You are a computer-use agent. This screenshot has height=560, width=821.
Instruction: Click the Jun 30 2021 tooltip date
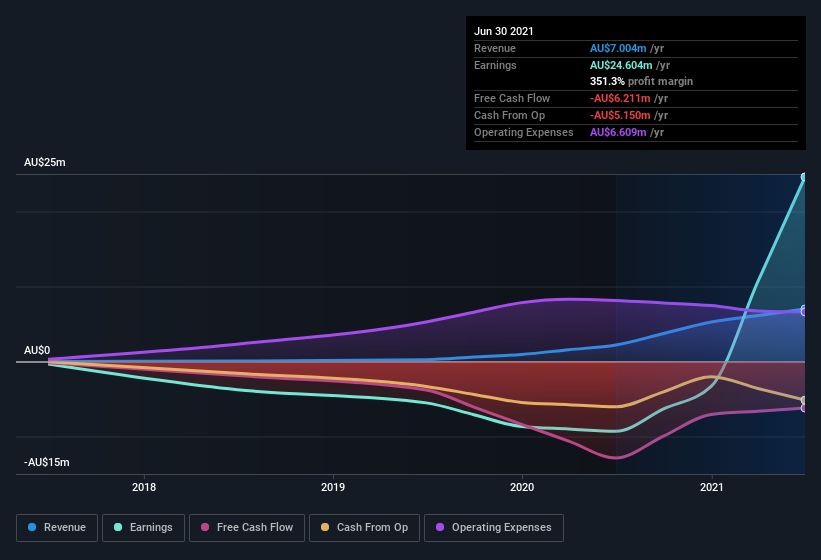coord(504,31)
